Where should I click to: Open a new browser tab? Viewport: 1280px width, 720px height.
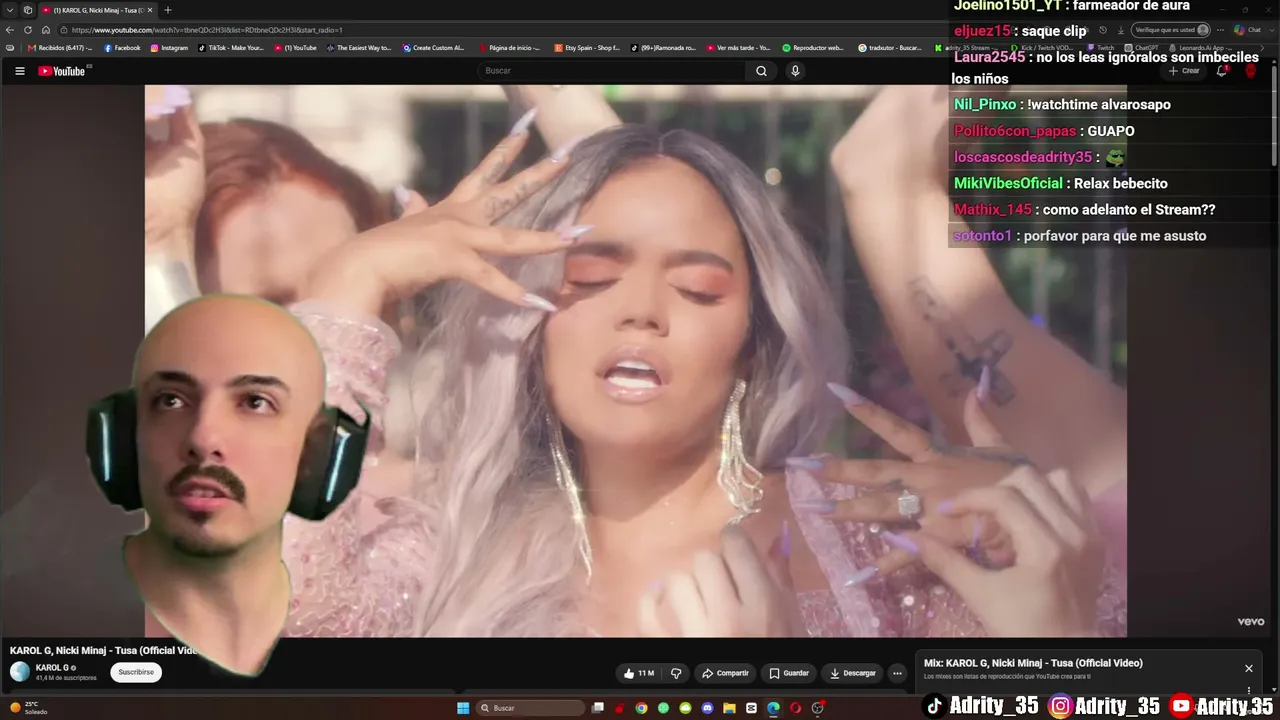[167, 10]
